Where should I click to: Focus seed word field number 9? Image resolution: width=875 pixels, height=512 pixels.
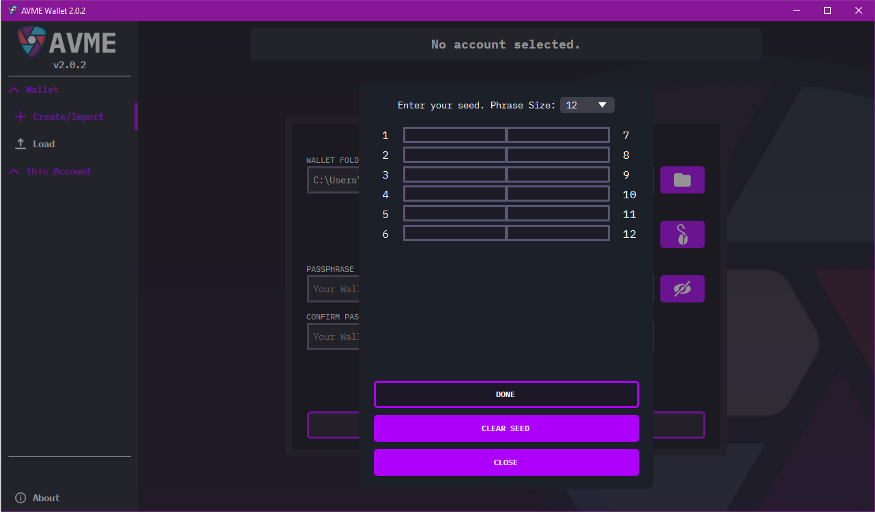click(558, 175)
